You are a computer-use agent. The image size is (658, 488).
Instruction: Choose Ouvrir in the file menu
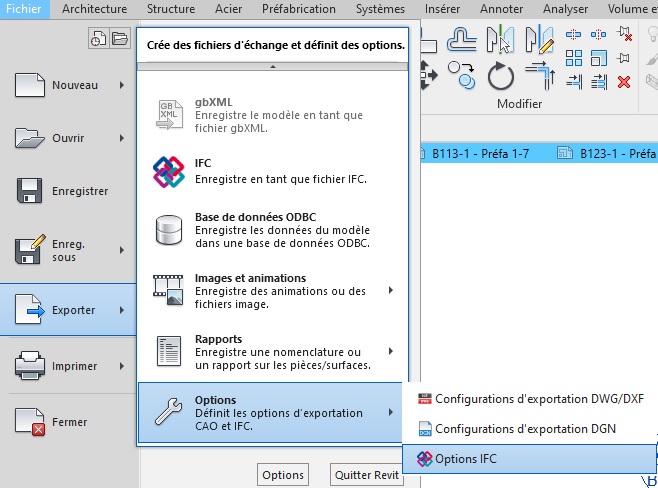point(68,138)
